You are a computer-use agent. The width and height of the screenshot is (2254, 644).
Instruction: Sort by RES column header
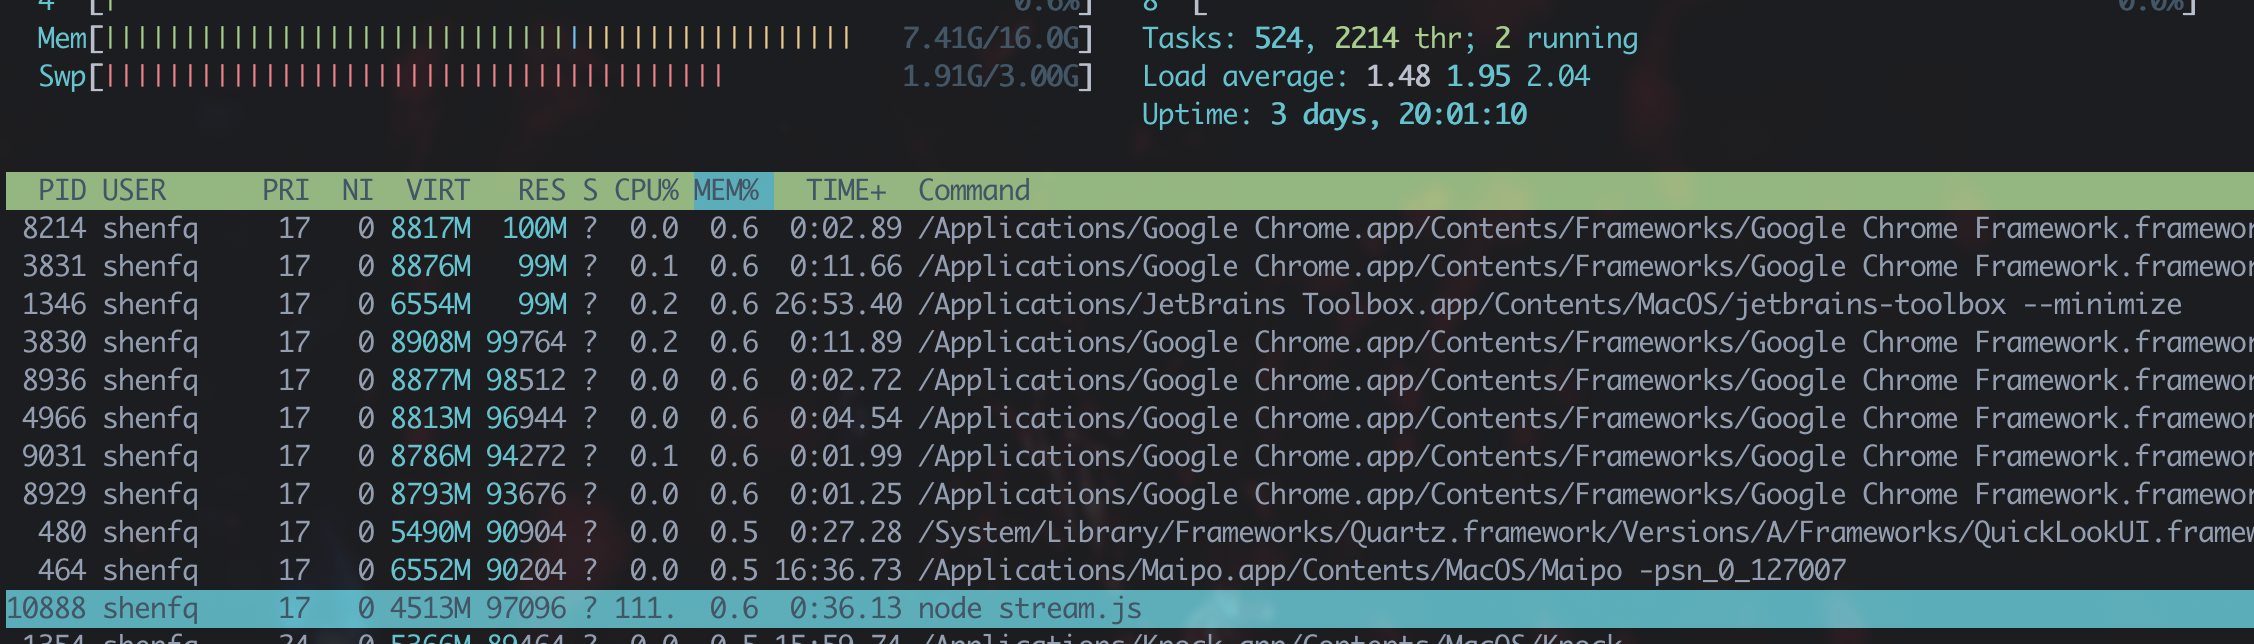pos(542,190)
